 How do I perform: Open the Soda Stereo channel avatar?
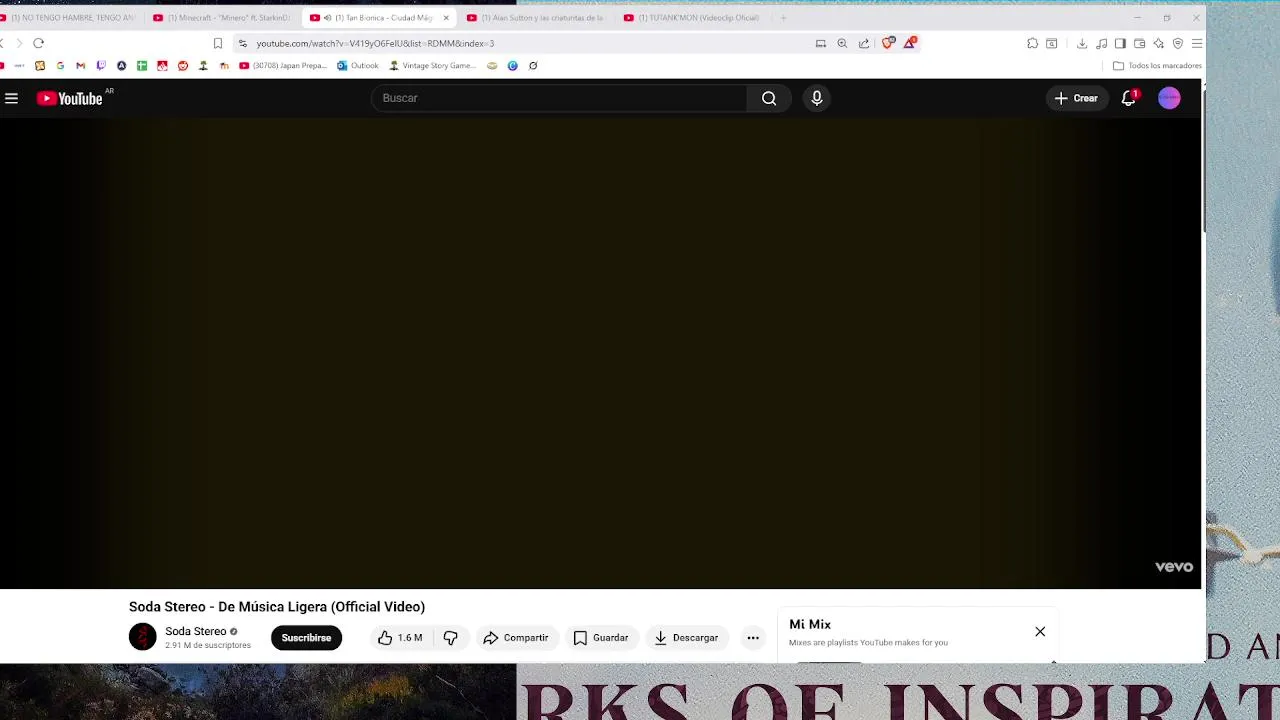pos(143,637)
